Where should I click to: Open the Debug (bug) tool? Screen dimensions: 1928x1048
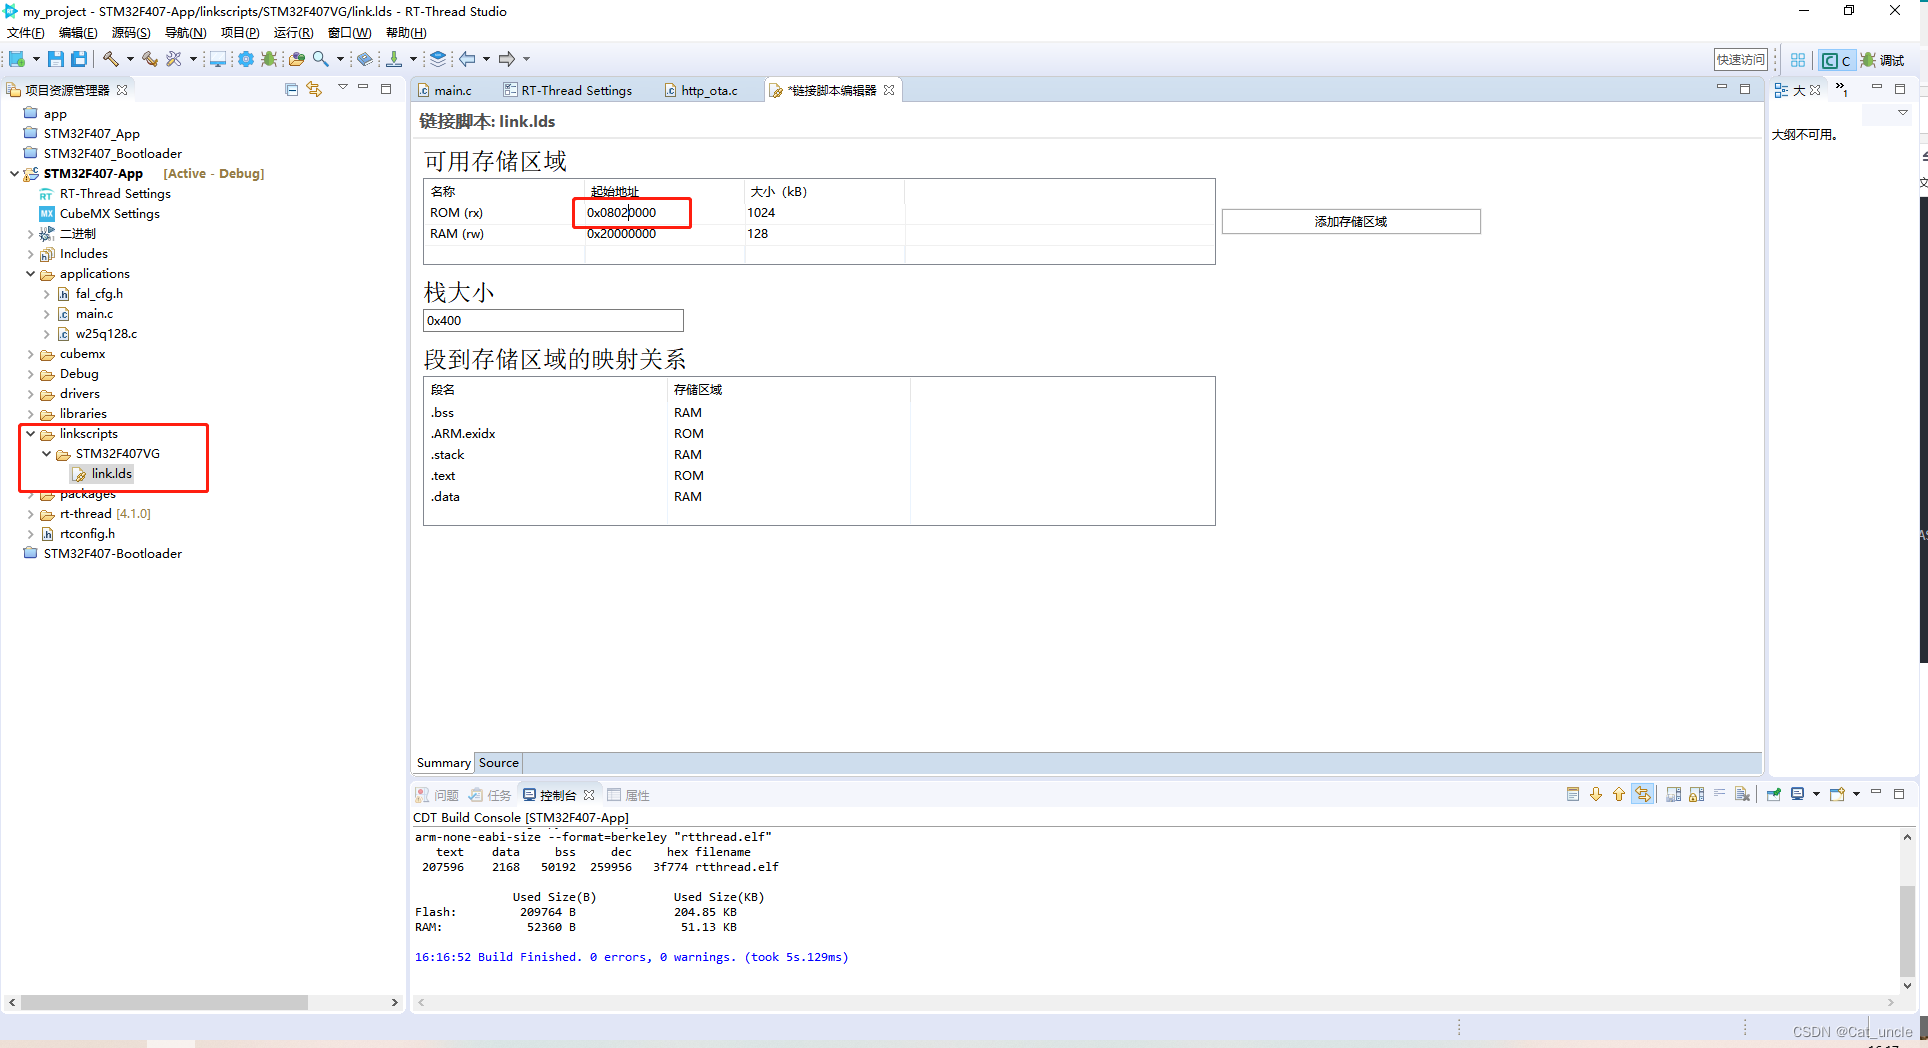pos(269,59)
